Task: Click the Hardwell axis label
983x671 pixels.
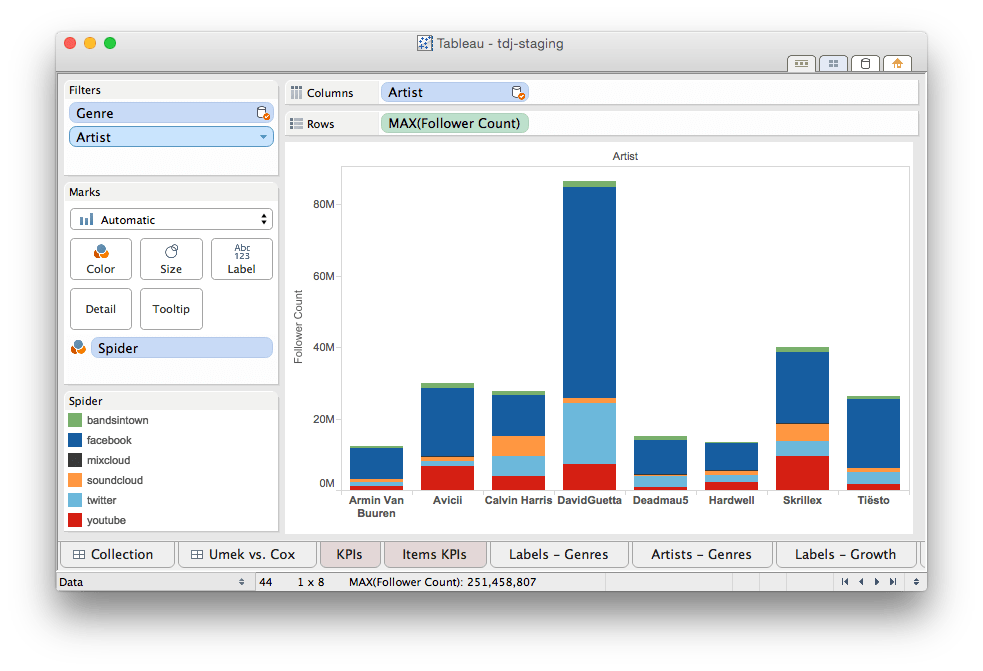Action: [x=732, y=500]
